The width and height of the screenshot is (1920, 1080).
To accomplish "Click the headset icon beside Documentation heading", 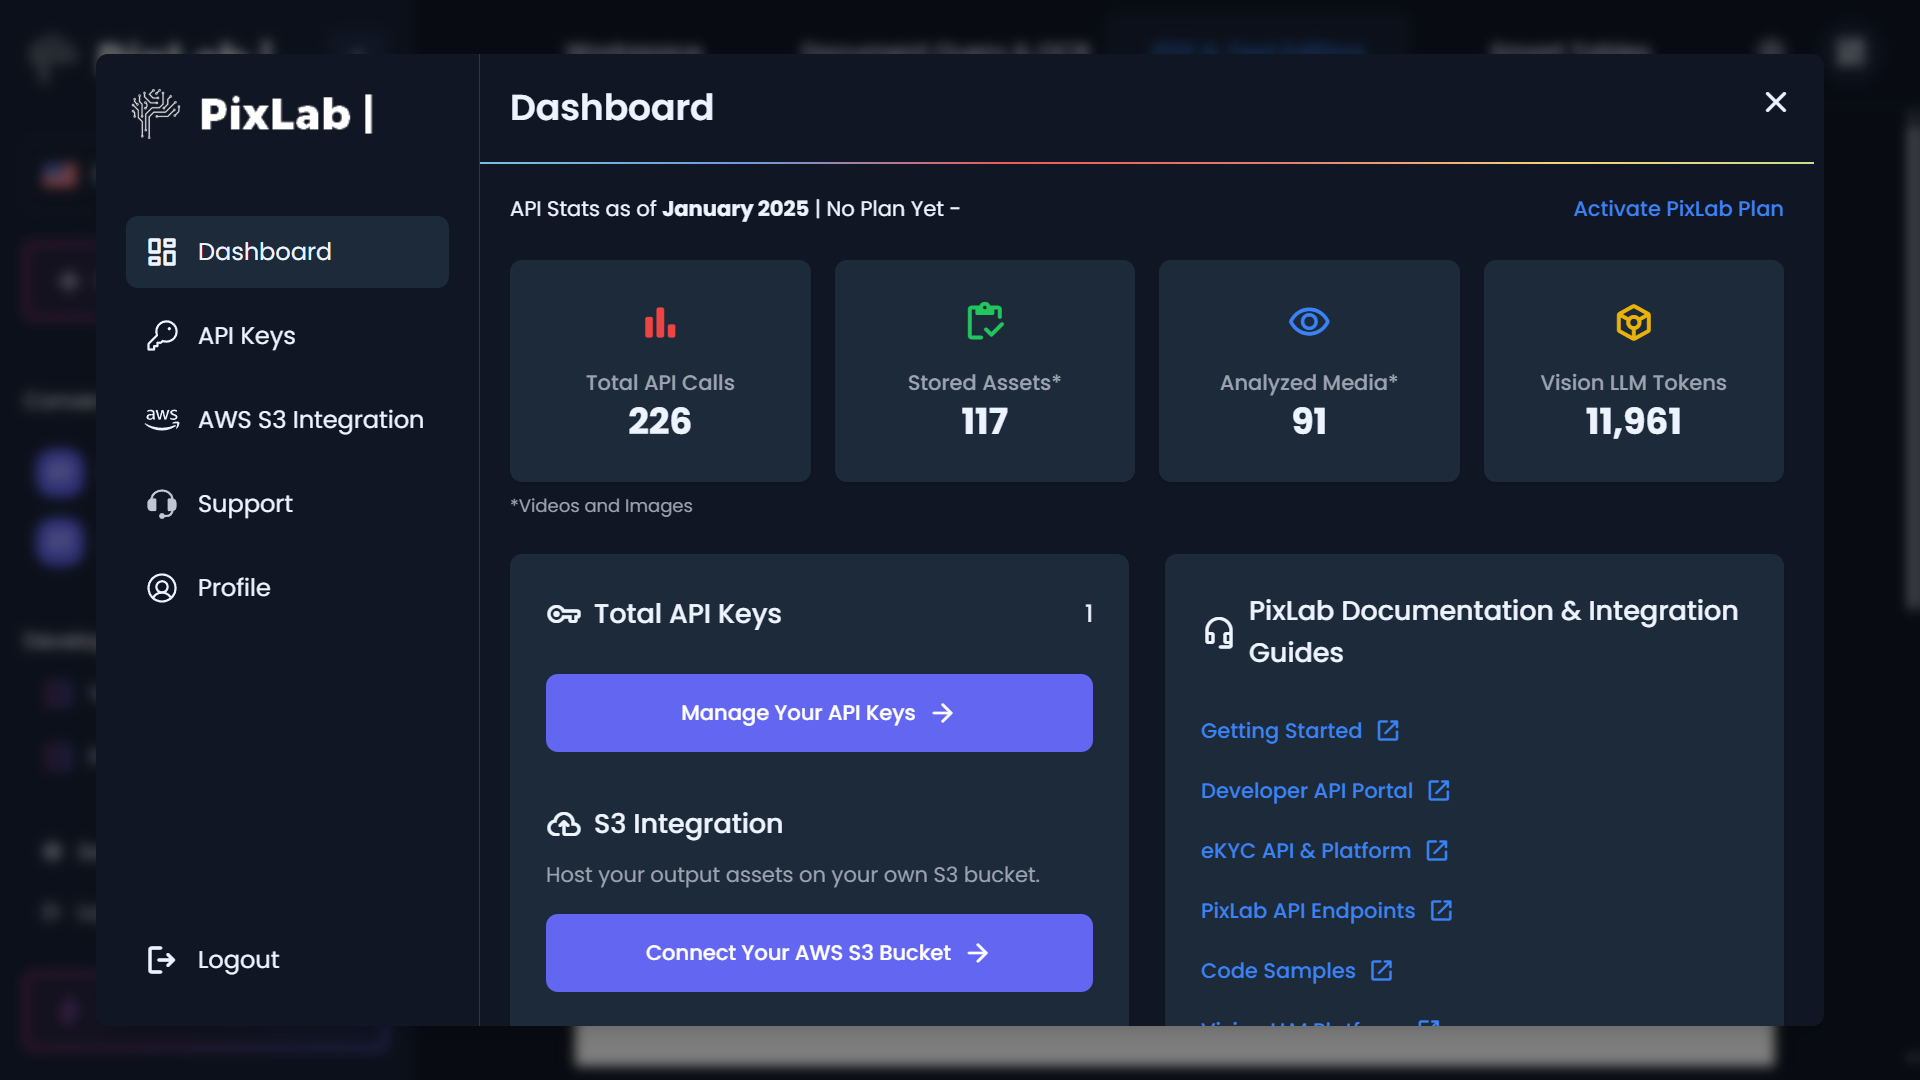I will point(1218,632).
